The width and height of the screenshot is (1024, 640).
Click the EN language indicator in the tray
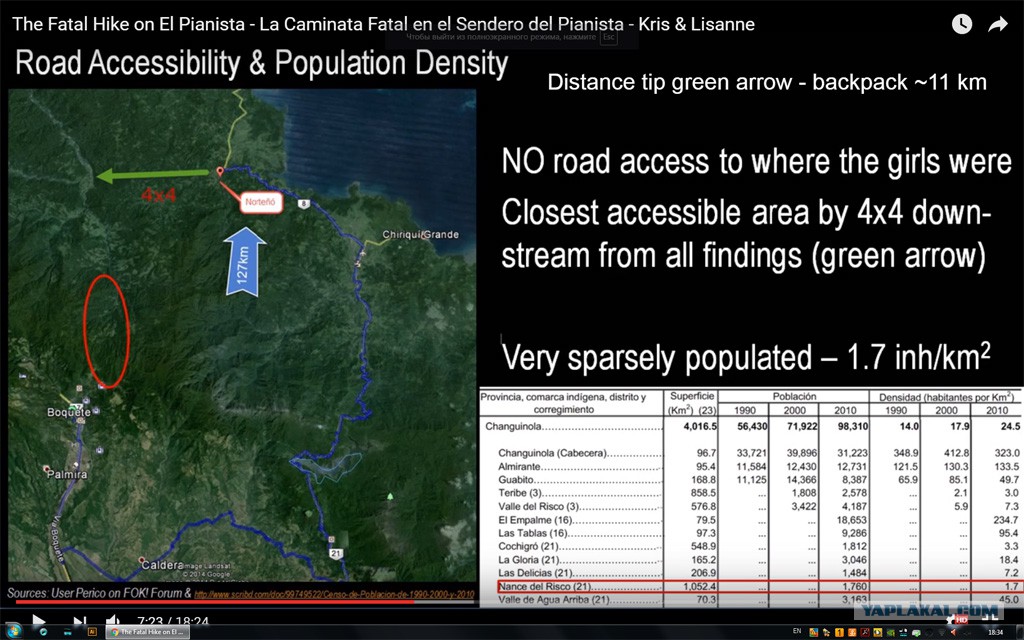click(797, 633)
